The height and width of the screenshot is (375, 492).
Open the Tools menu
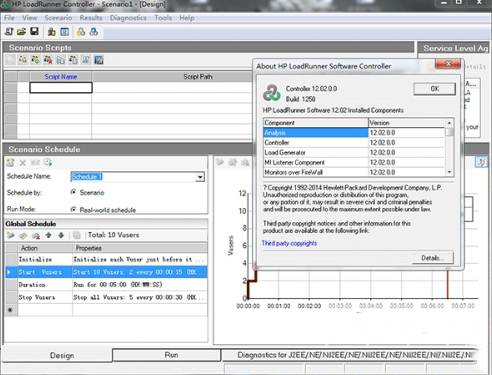[163, 18]
